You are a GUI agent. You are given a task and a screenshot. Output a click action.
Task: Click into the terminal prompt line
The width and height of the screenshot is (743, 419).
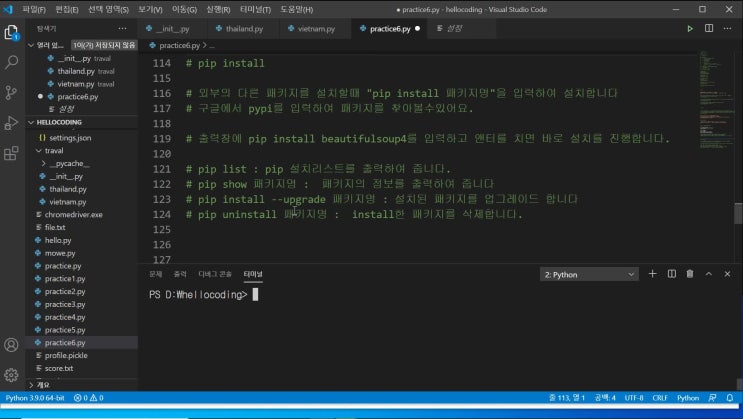click(204, 295)
